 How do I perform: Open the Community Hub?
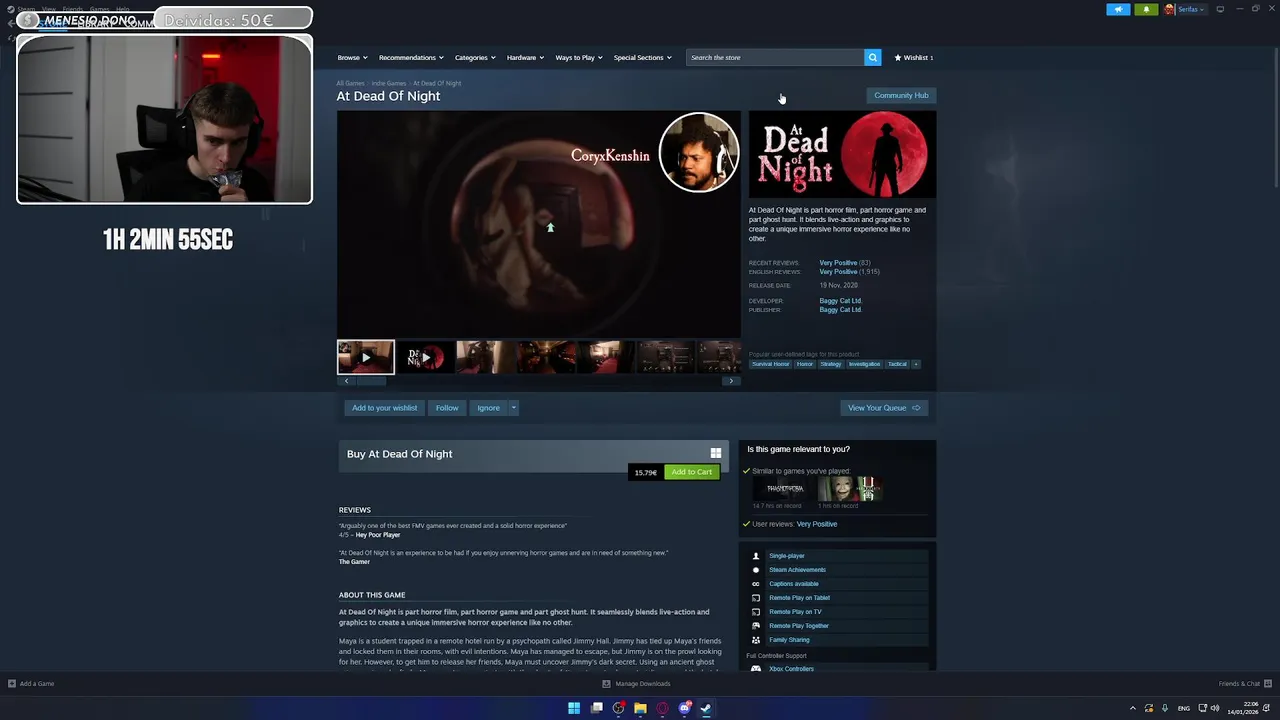[x=901, y=95]
